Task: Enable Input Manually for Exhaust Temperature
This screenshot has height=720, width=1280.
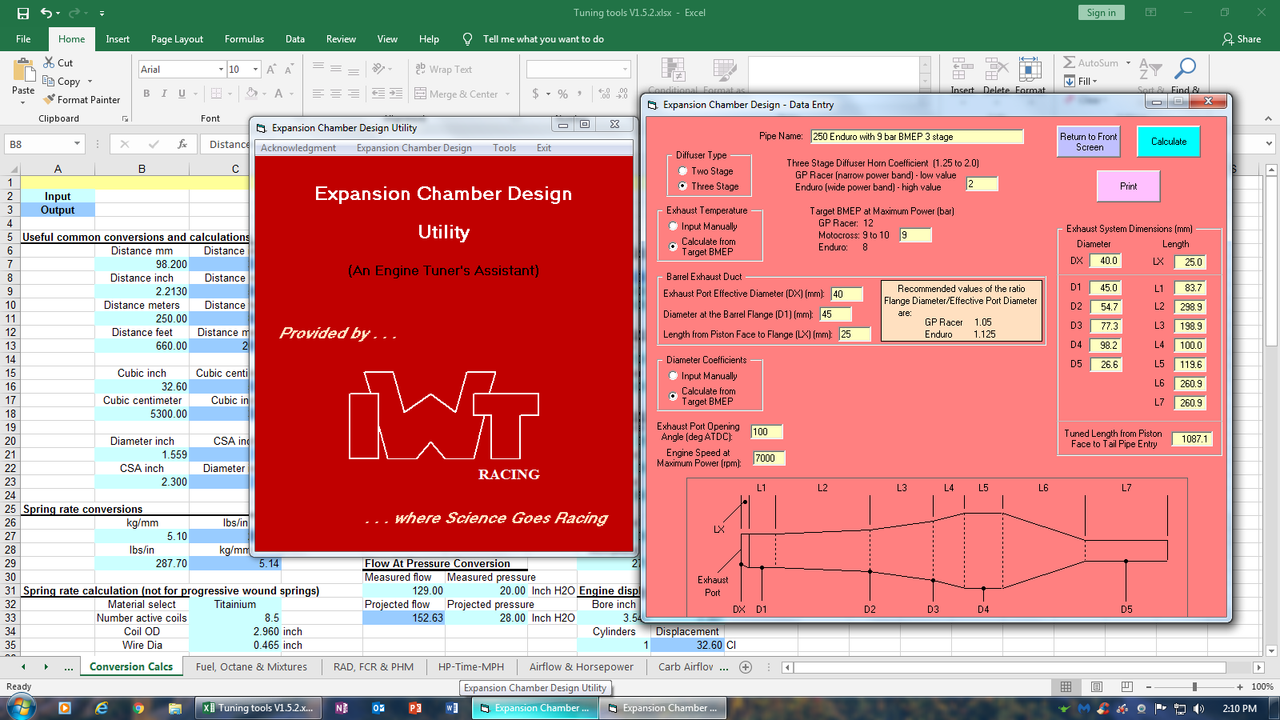Action: (671, 225)
